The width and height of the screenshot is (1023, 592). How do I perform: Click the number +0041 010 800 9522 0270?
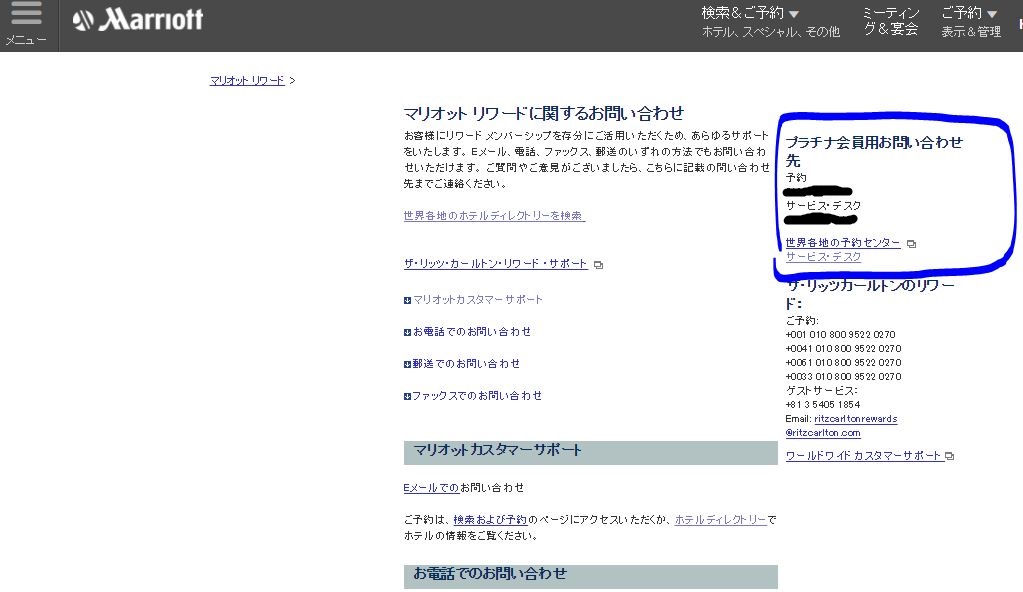843,349
